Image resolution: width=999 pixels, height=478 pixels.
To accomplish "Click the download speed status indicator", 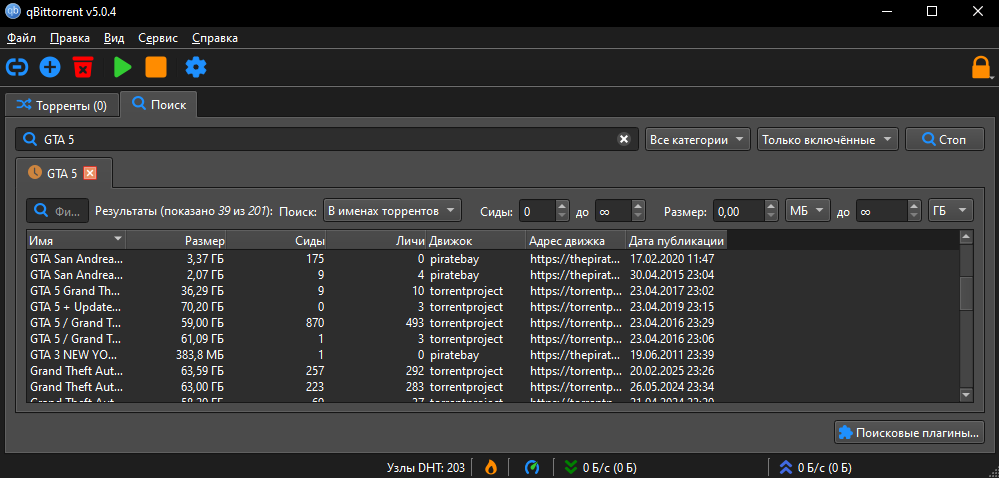I will point(600,467).
